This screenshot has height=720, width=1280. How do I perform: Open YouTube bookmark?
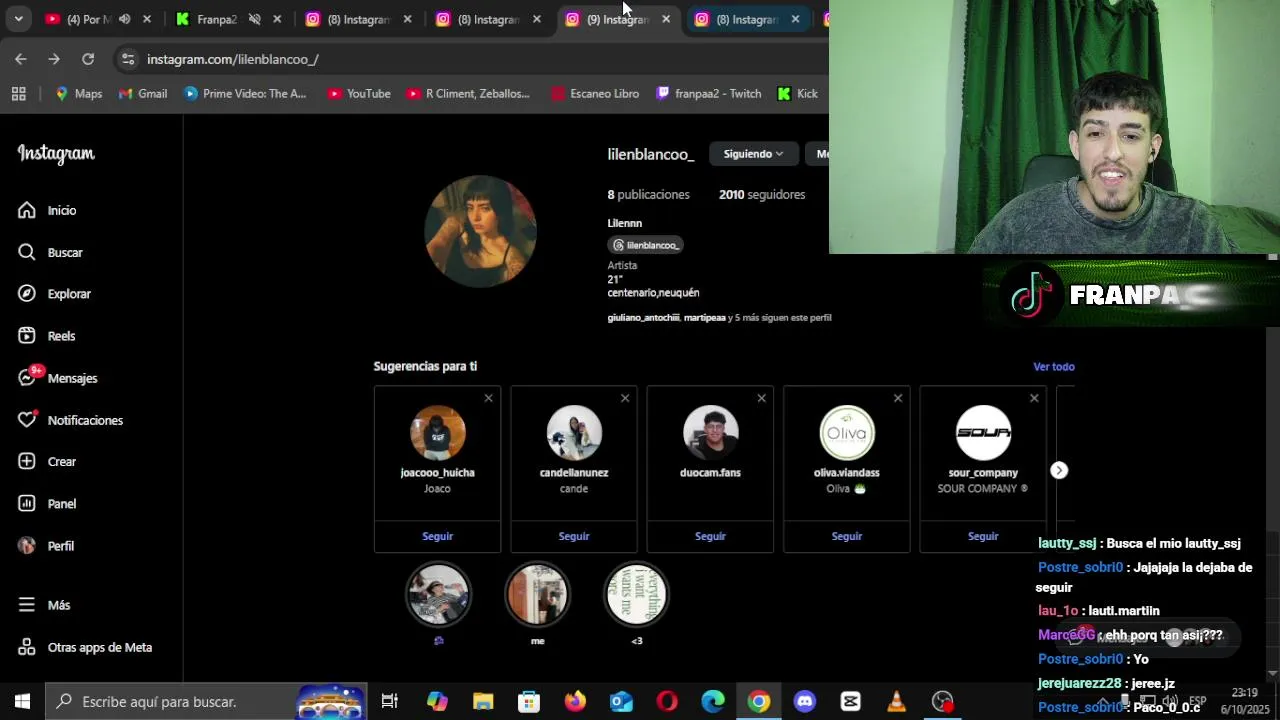[358, 94]
